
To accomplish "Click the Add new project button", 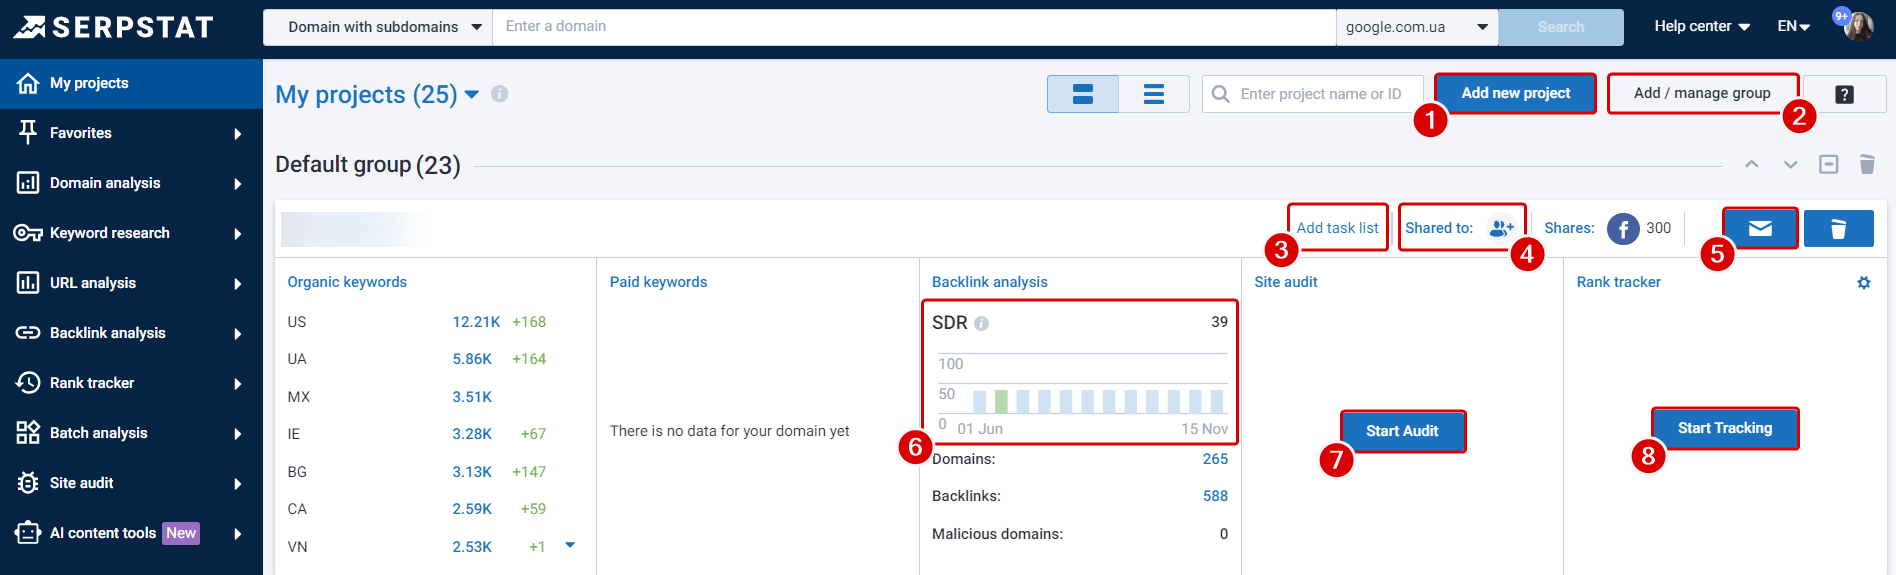I will click(x=1515, y=93).
